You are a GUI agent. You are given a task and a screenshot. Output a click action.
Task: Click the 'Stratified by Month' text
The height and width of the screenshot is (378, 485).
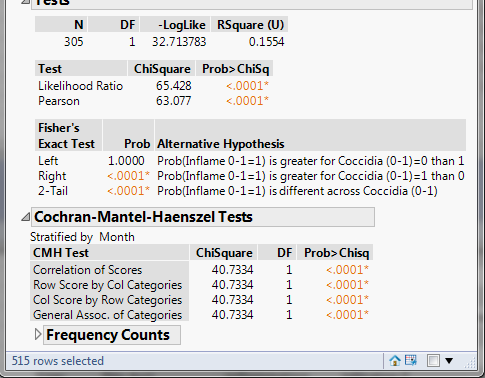(82, 237)
